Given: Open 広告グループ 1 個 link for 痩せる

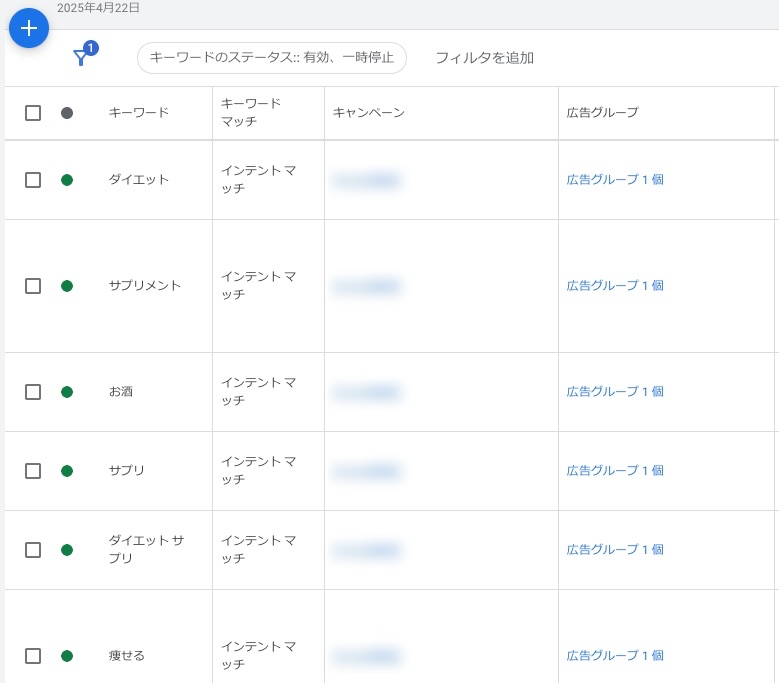Looking at the screenshot, I should pyautogui.click(x=615, y=655).
